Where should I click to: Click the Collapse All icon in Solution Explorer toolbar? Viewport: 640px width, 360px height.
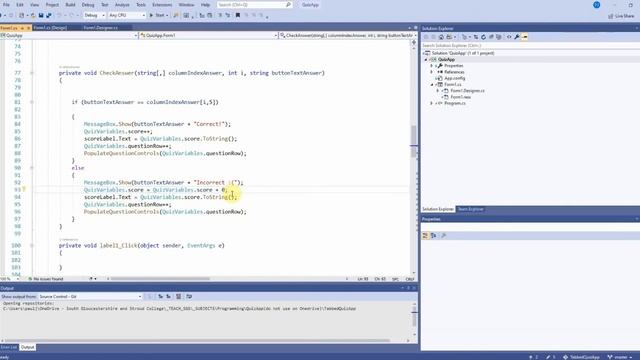click(x=491, y=37)
